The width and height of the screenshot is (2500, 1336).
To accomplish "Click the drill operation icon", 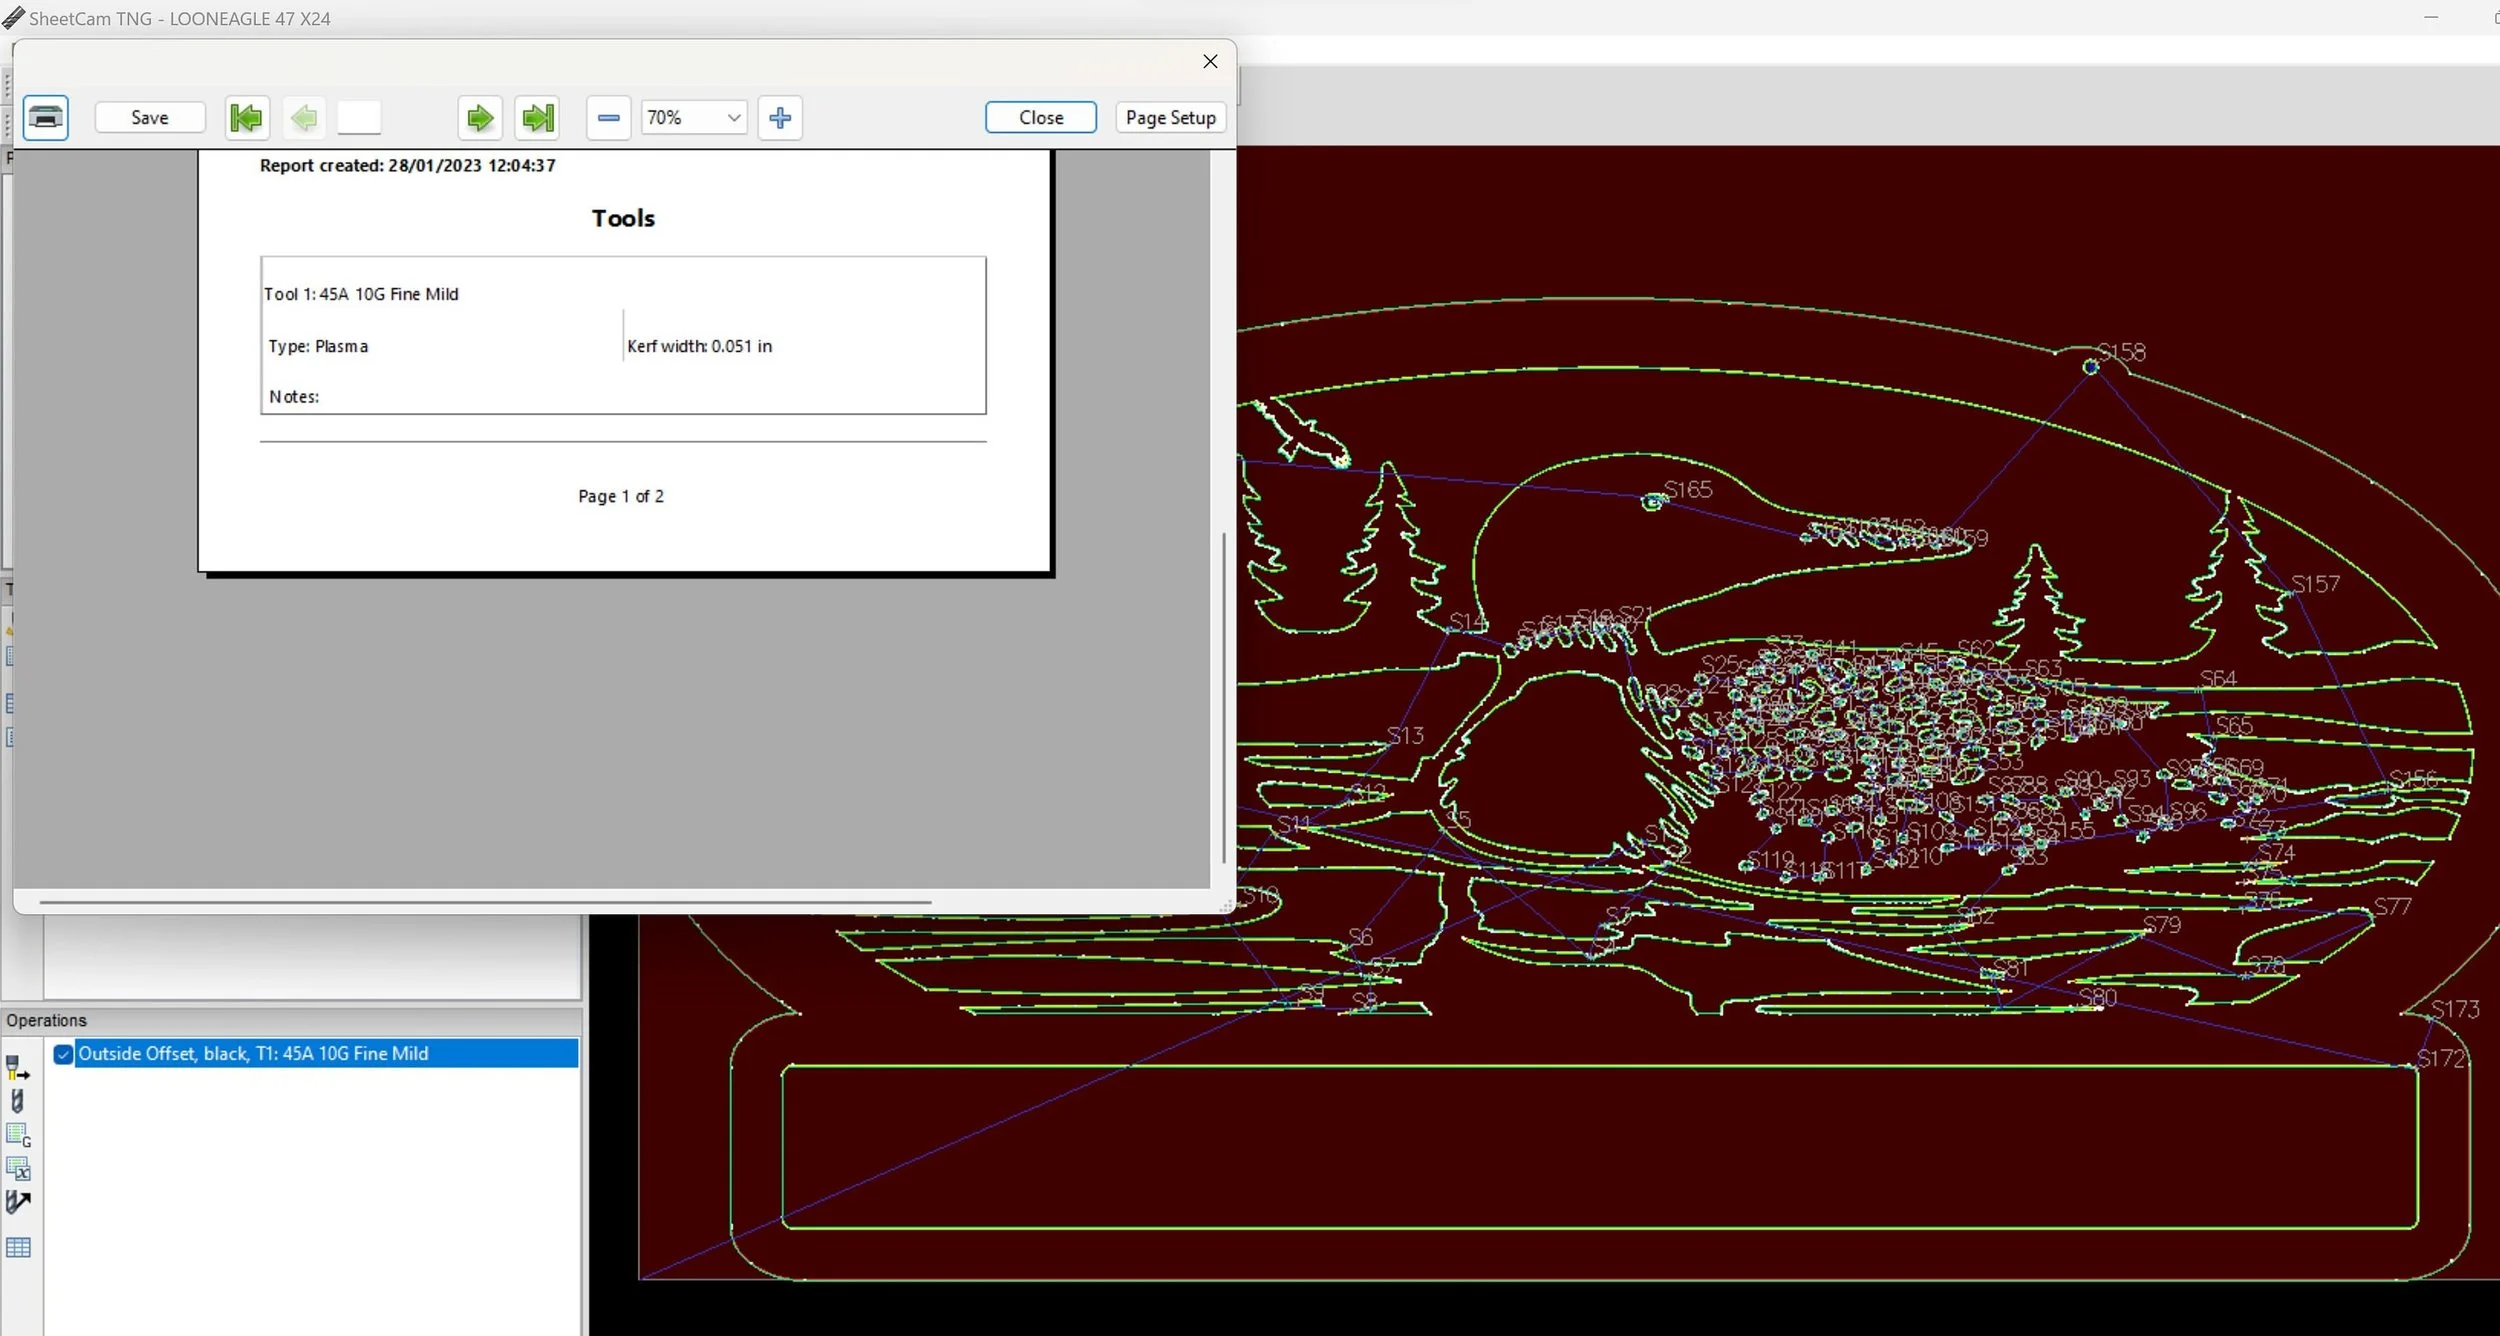I will (x=17, y=1101).
